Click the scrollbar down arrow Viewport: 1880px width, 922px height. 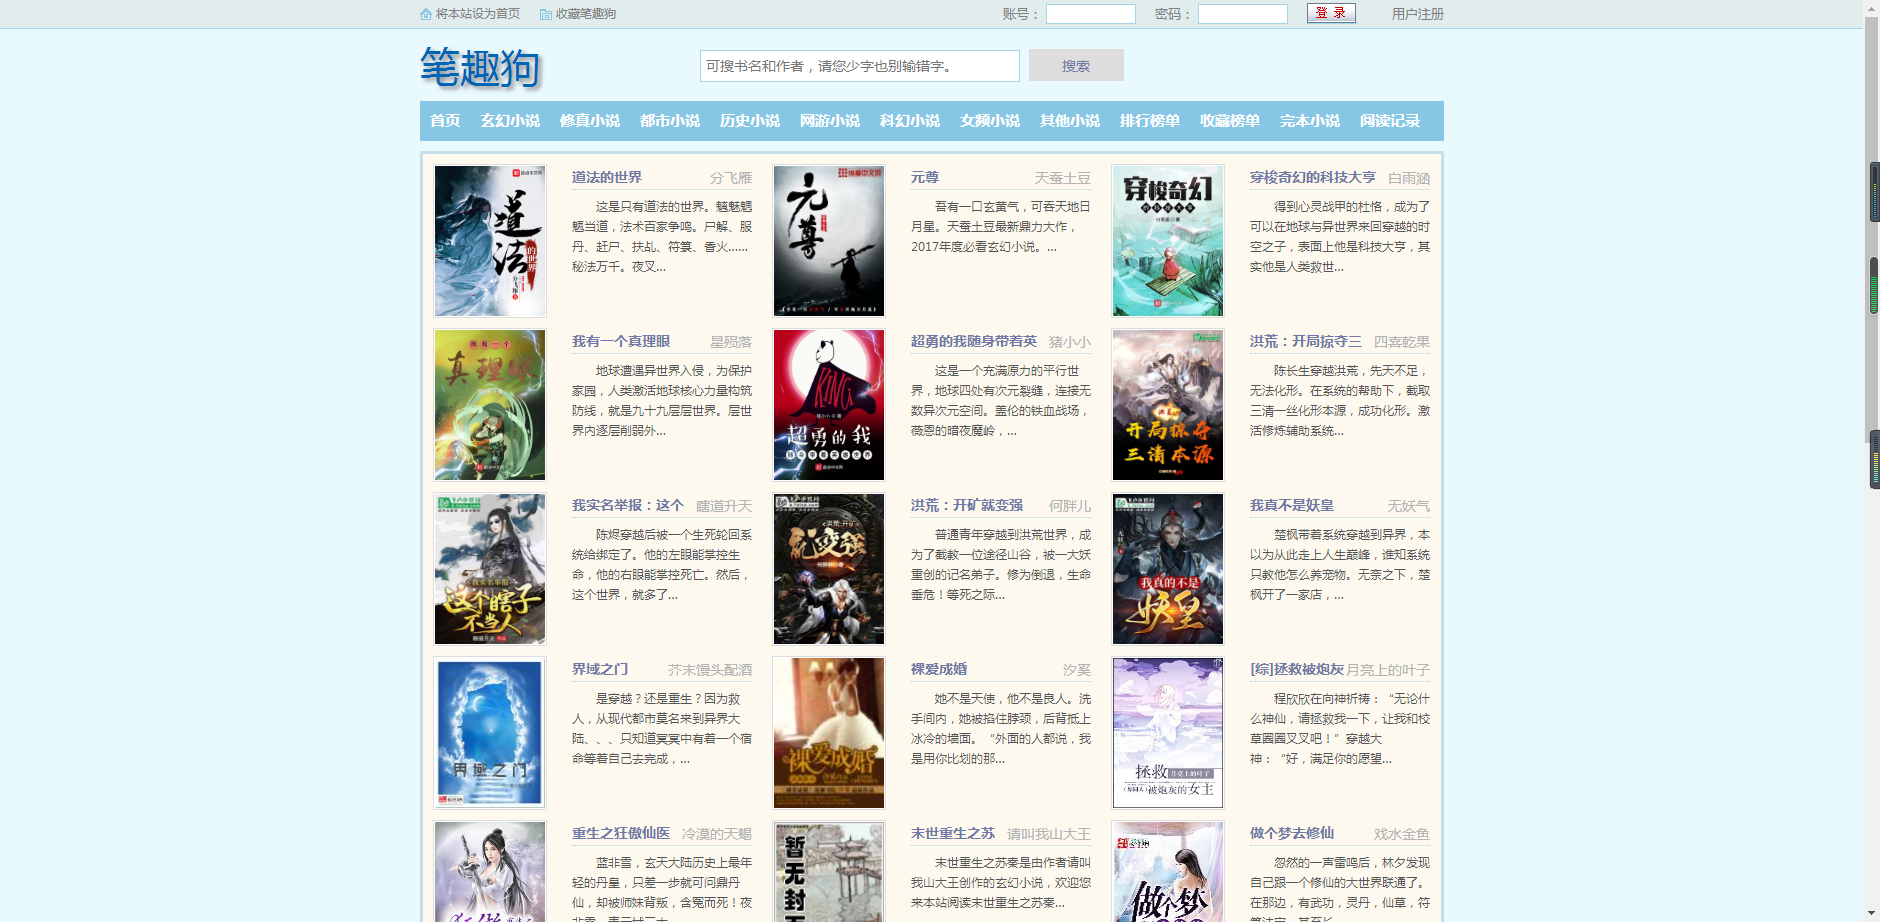1872,913
